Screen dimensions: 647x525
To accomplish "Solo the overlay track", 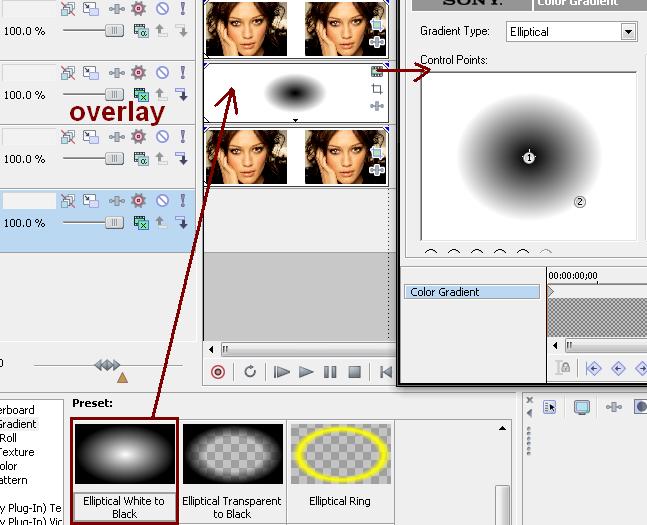I will [x=183, y=73].
